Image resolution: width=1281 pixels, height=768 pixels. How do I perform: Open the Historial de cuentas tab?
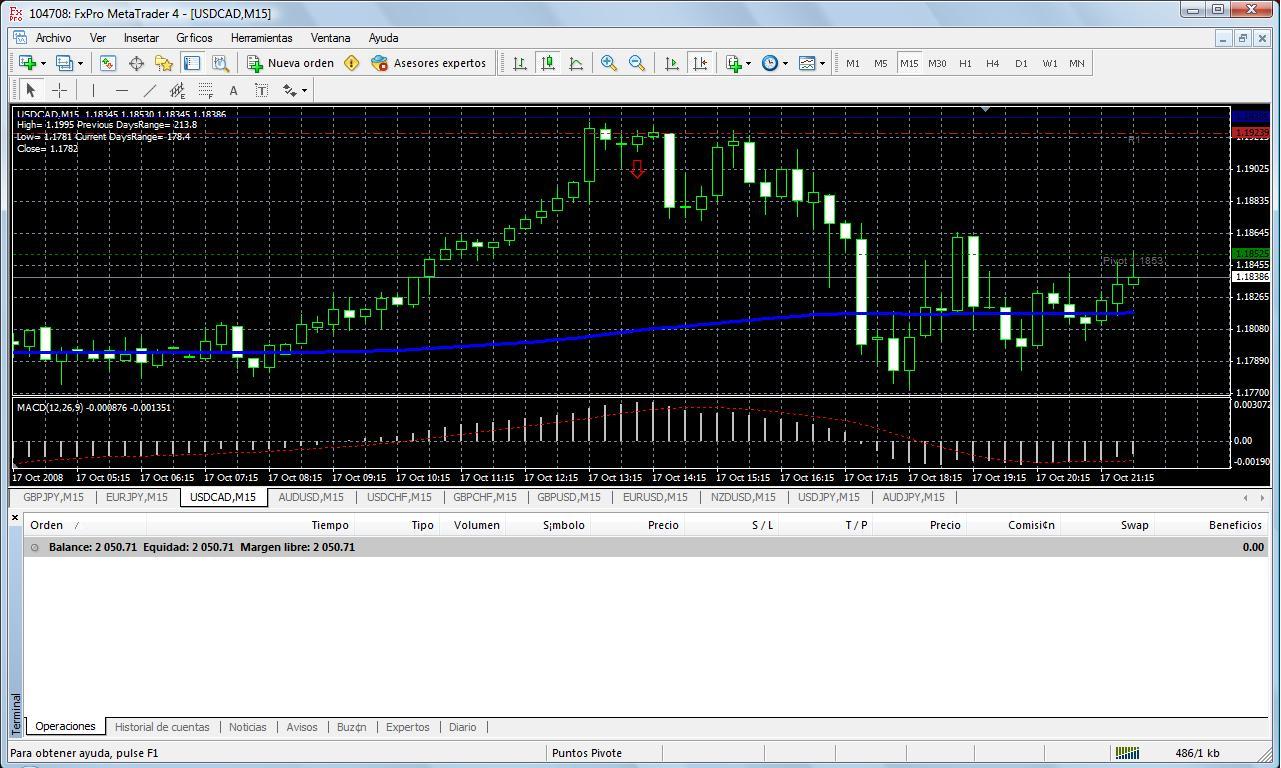pos(162,727)
